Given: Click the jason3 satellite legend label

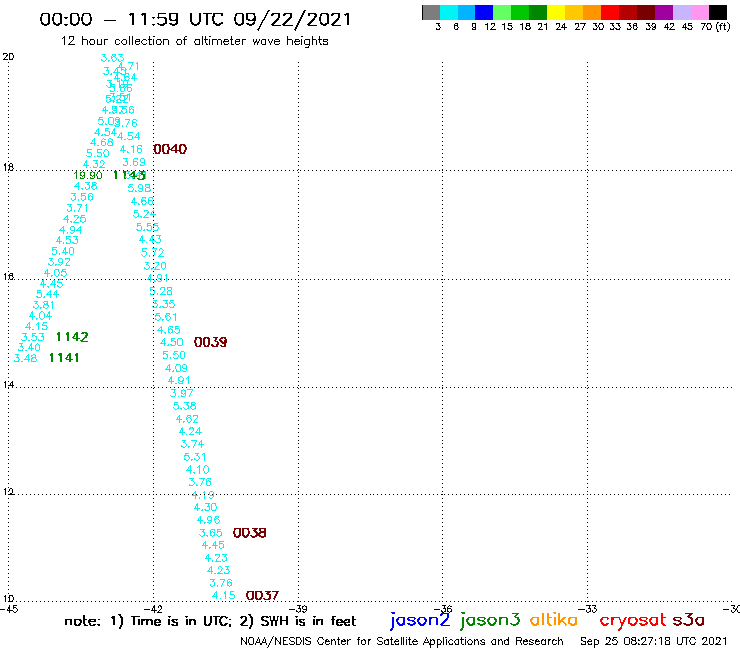Looking at the screenshot, I should click(x=490, y=620).
